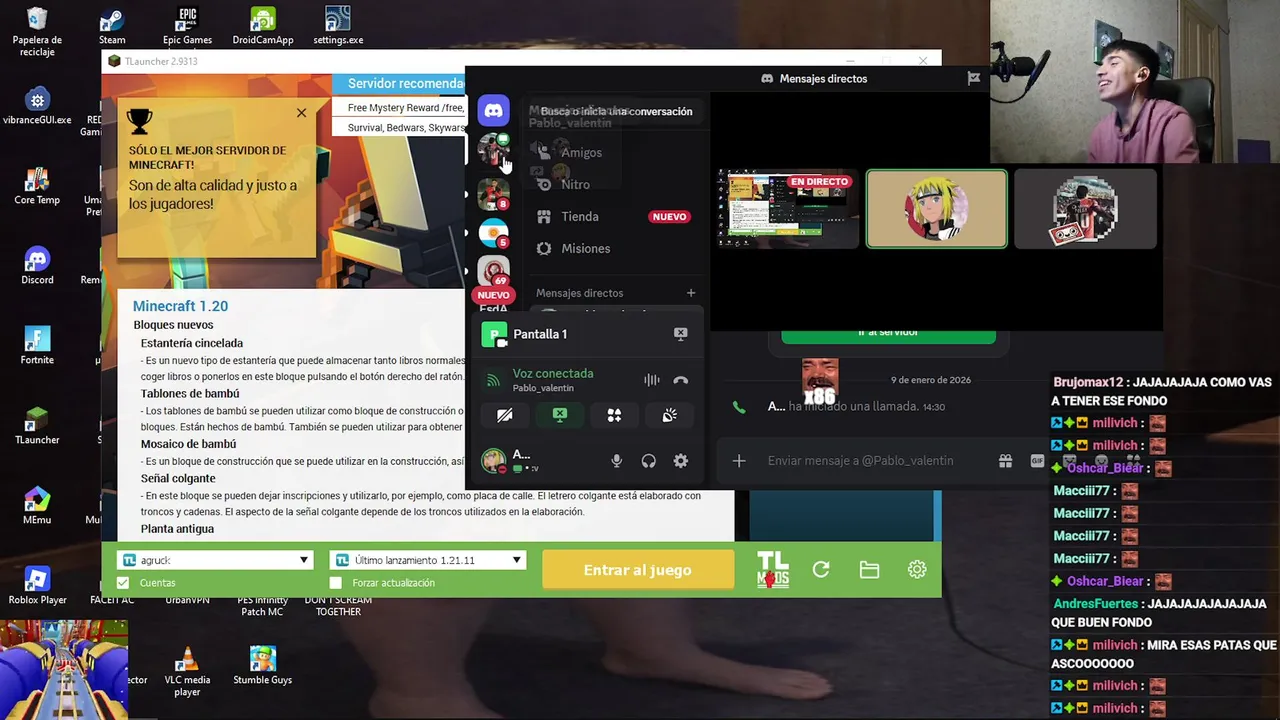Create new direct message plus icon
The height and width of the screenshot is (720, 1280).
tap(691, 293)
